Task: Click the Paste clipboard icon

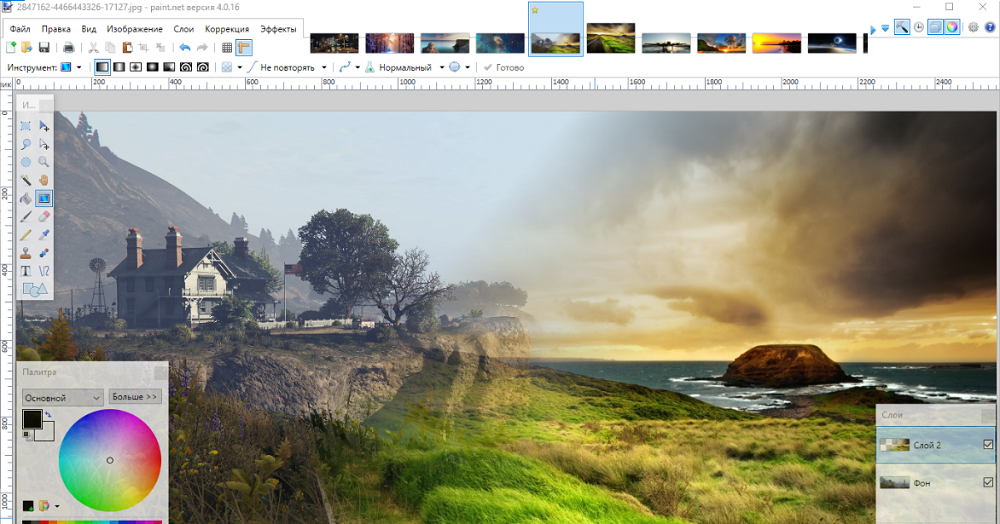Action: click(127, 47)
